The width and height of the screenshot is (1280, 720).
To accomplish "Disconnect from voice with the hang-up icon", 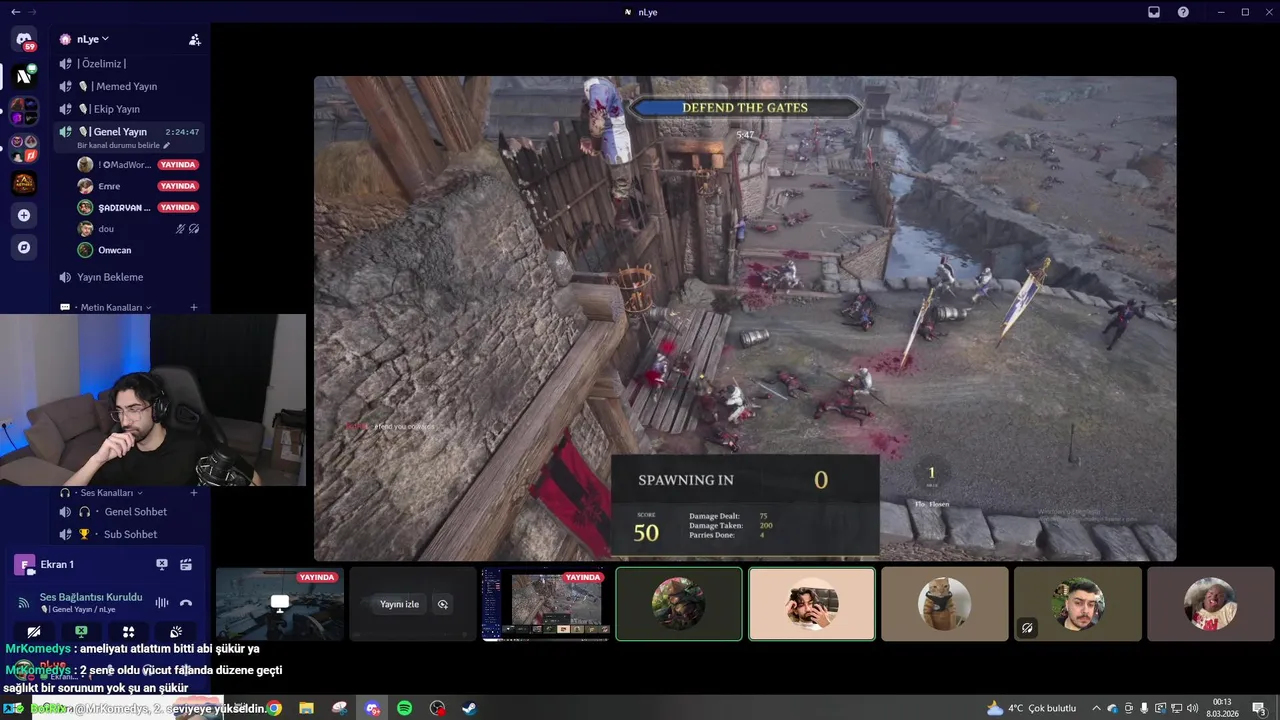I will tap(186, 603).
